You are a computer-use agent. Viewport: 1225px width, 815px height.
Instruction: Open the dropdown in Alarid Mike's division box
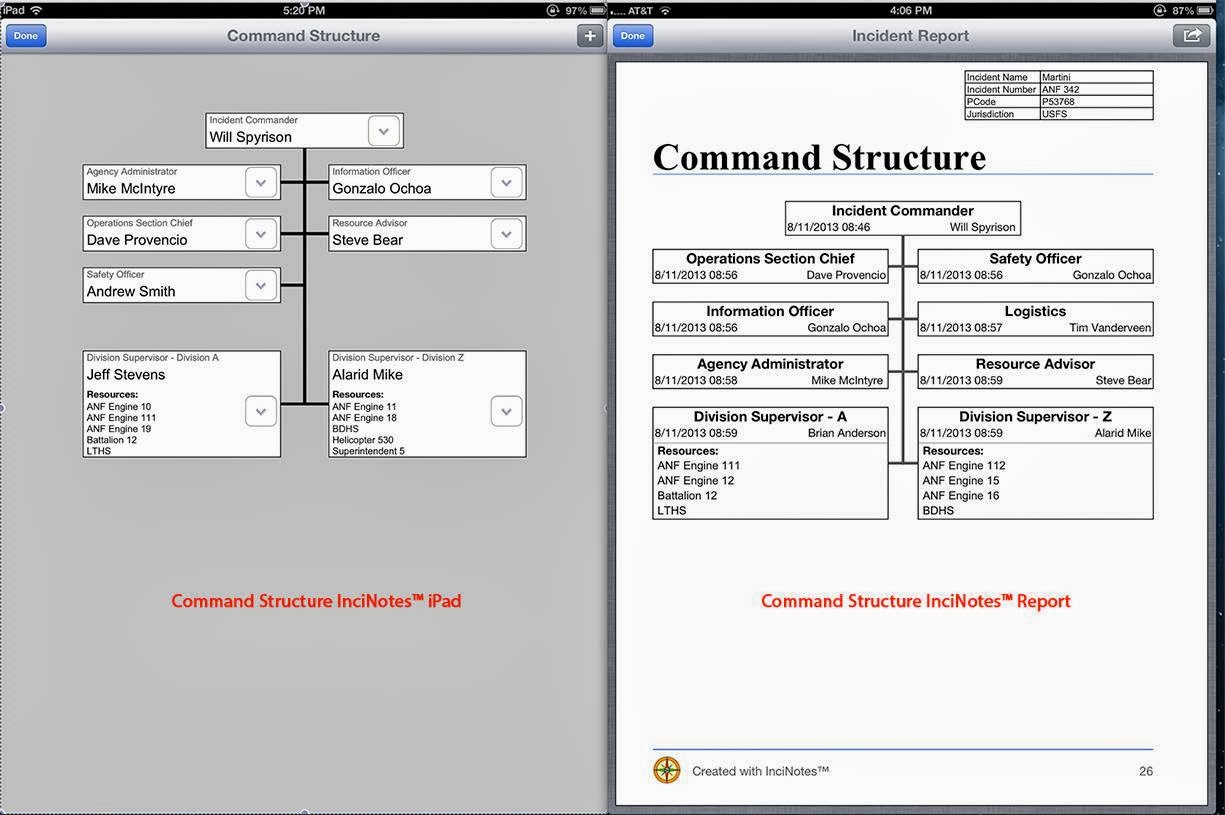coord(507,411)
